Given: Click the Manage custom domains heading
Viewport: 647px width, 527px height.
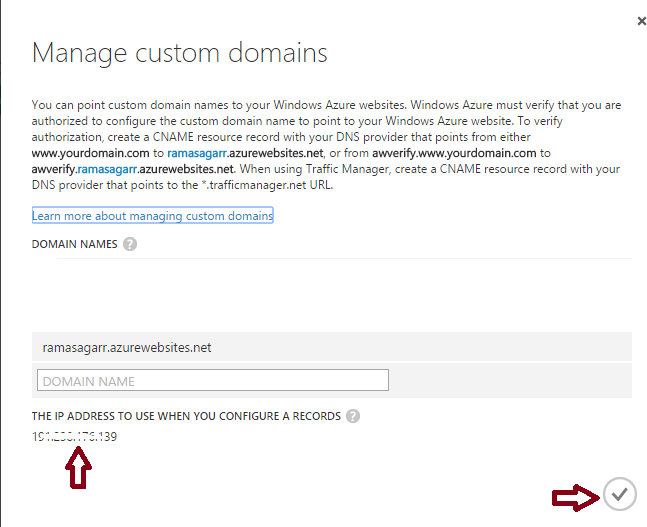Looking at the screenshot, I should coord(180,52).
